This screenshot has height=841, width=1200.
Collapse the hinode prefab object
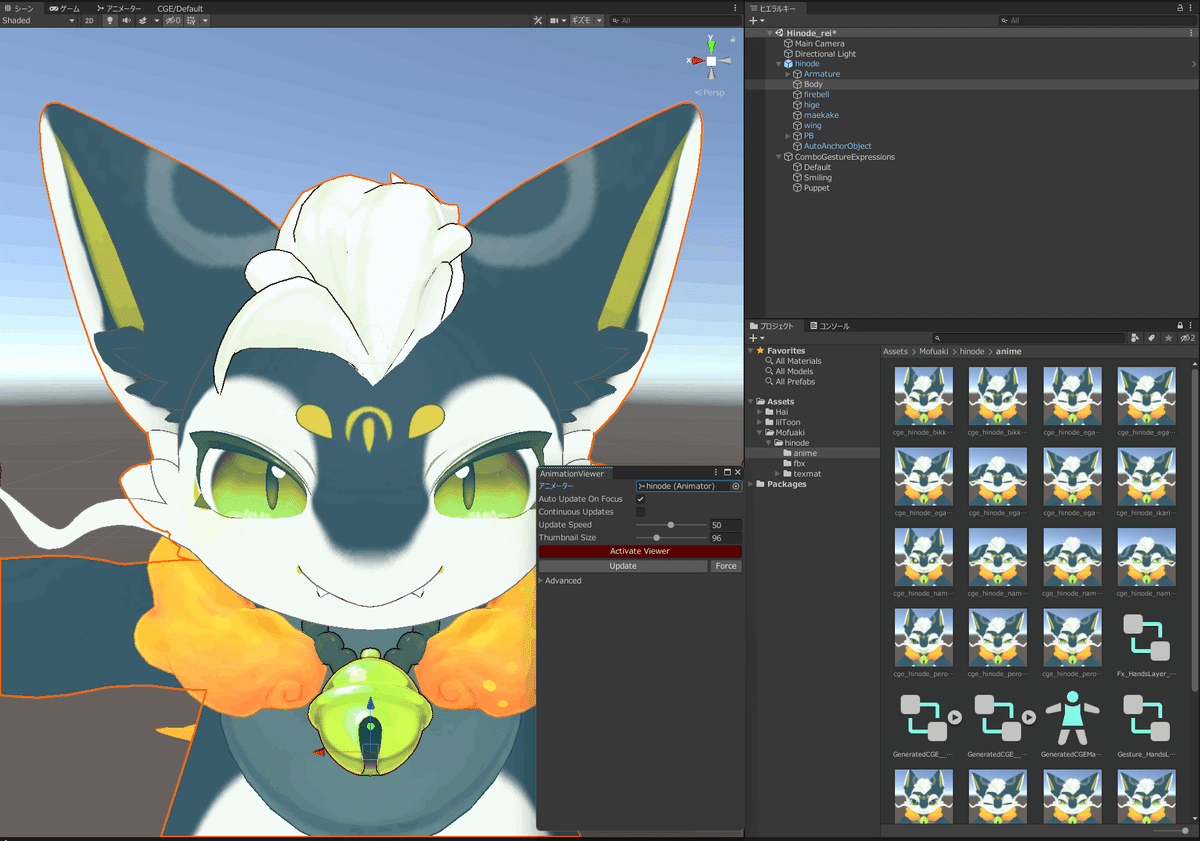tap(779, 64)
